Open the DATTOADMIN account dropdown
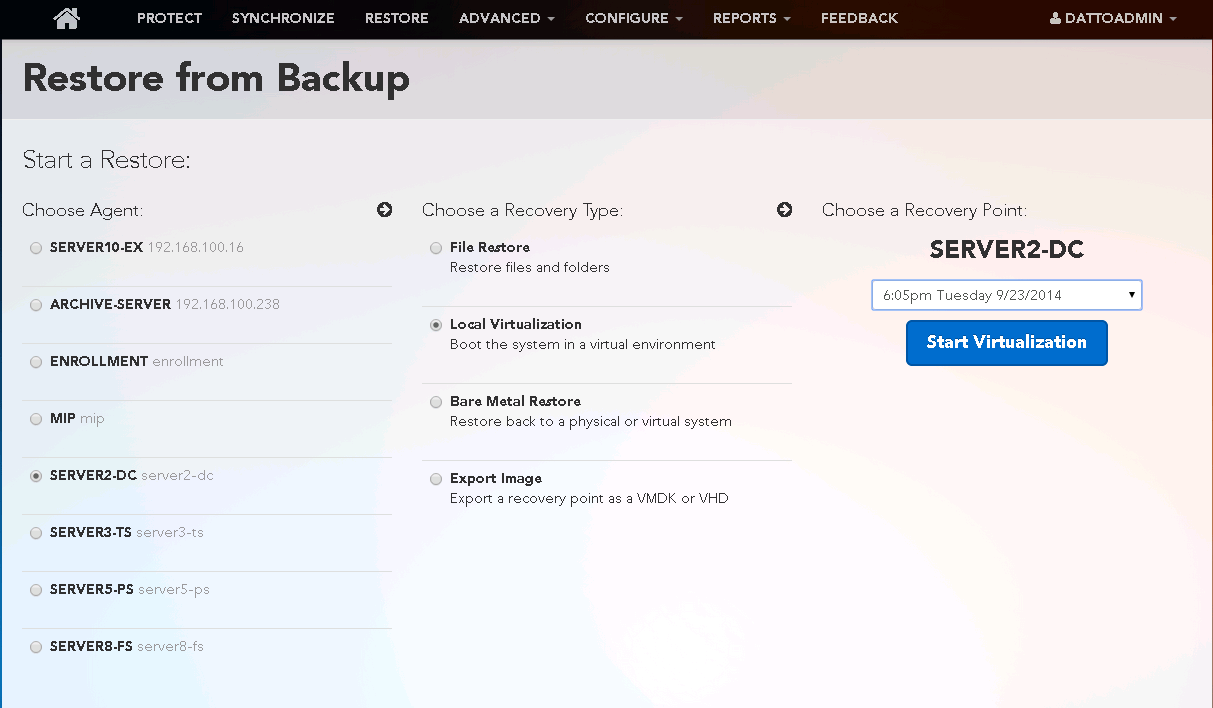This screenshot has height=708, width=1213. (x=1112, y=17)
